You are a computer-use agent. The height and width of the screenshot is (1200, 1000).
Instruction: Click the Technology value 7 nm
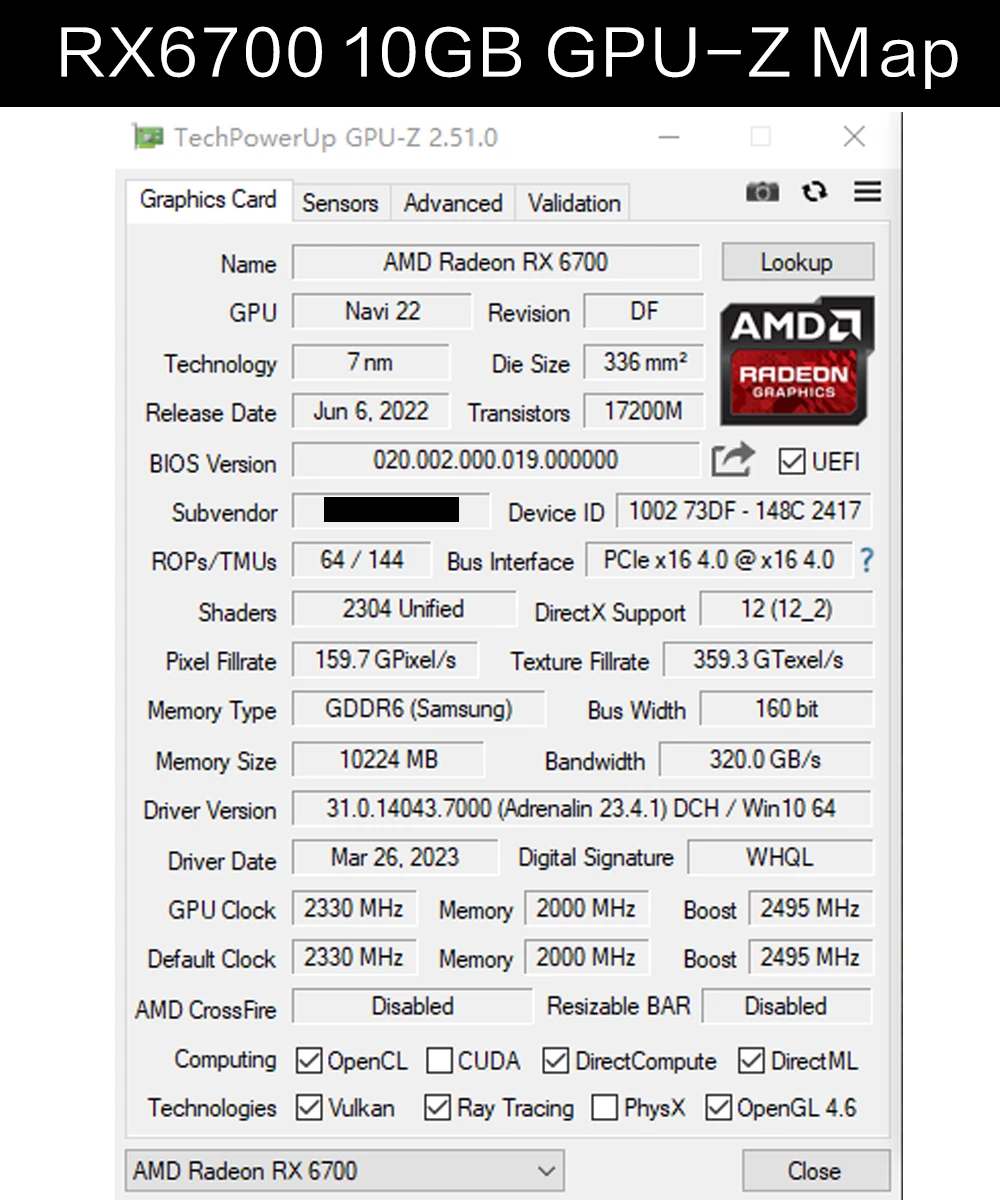tap(371, 362)
